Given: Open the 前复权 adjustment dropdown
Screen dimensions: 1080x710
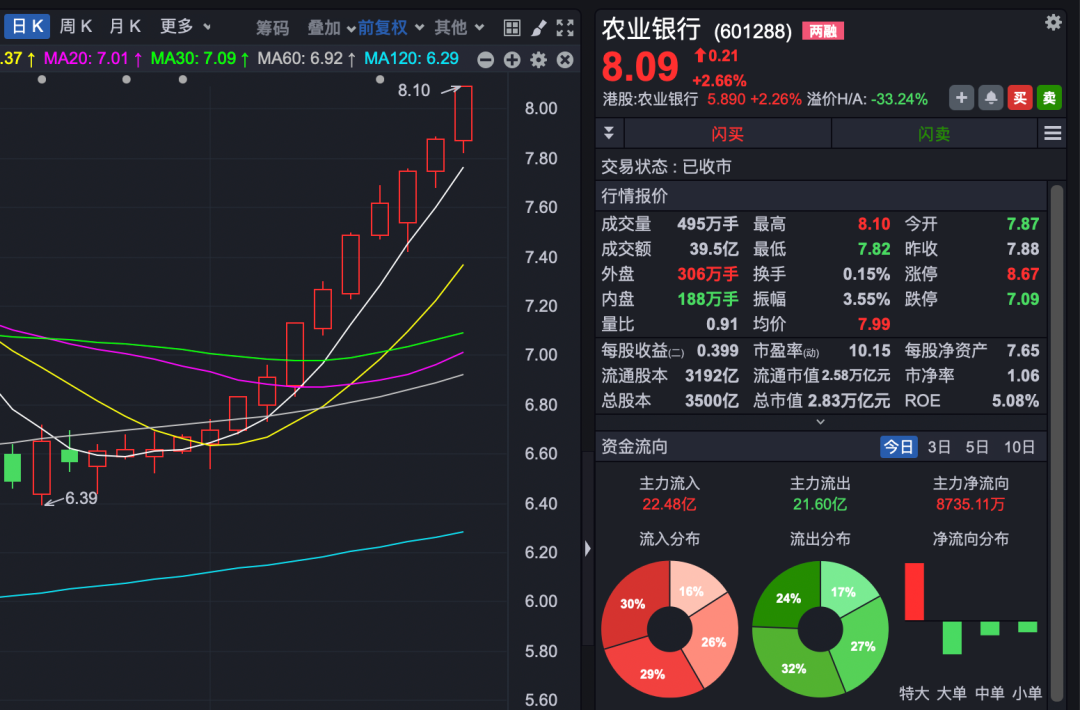Looking at the screenshot, I should (391, 27).
